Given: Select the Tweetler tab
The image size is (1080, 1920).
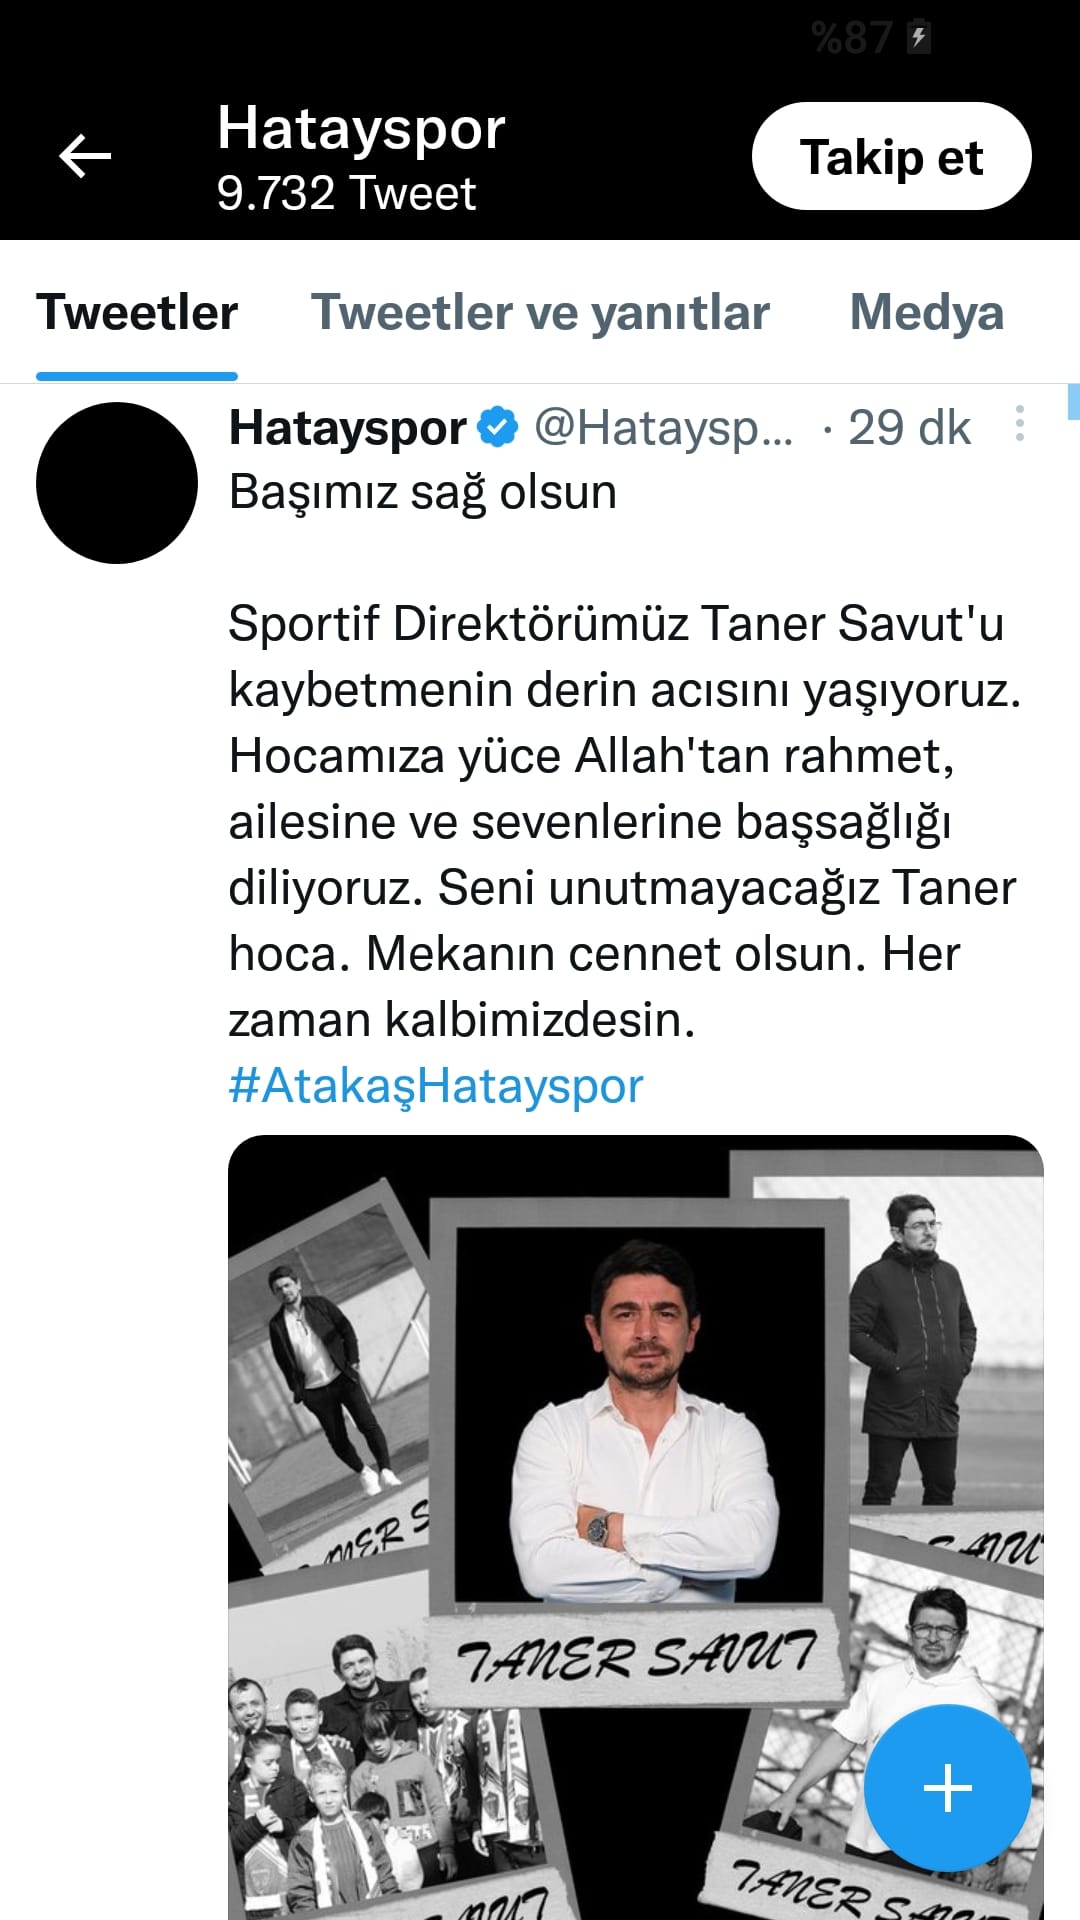Looking at the screenshot, I should 137,312.
